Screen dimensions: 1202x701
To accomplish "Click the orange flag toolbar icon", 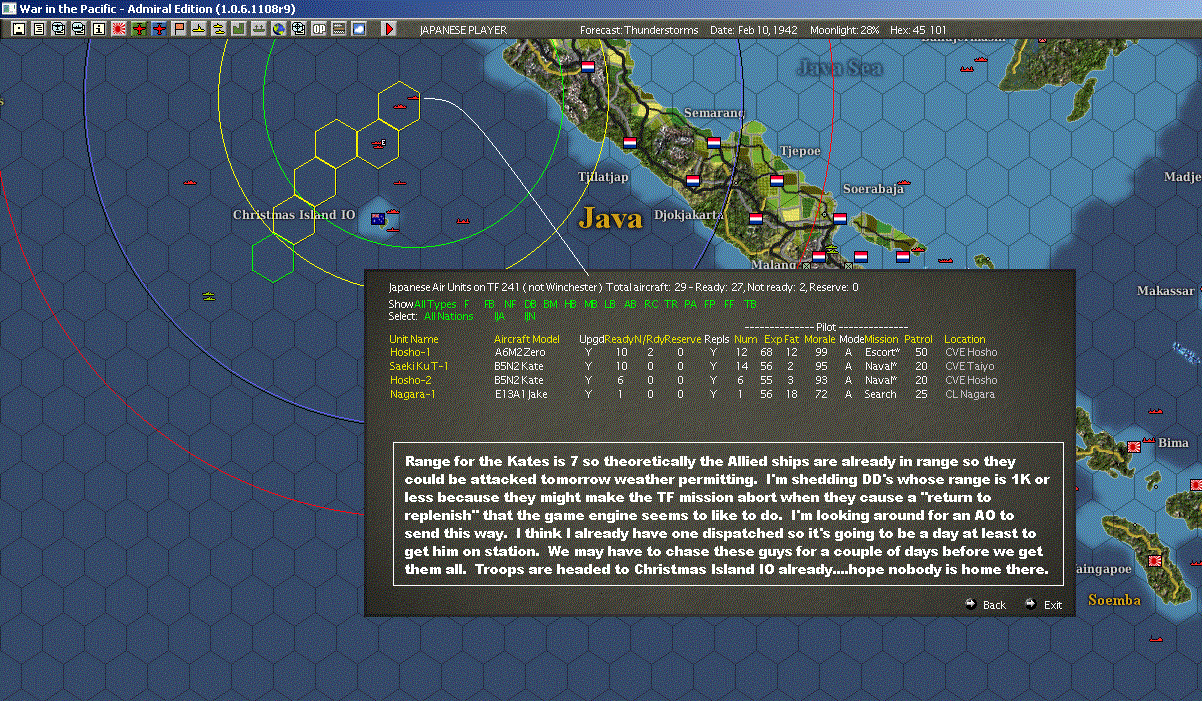I will tap(180, 30).
